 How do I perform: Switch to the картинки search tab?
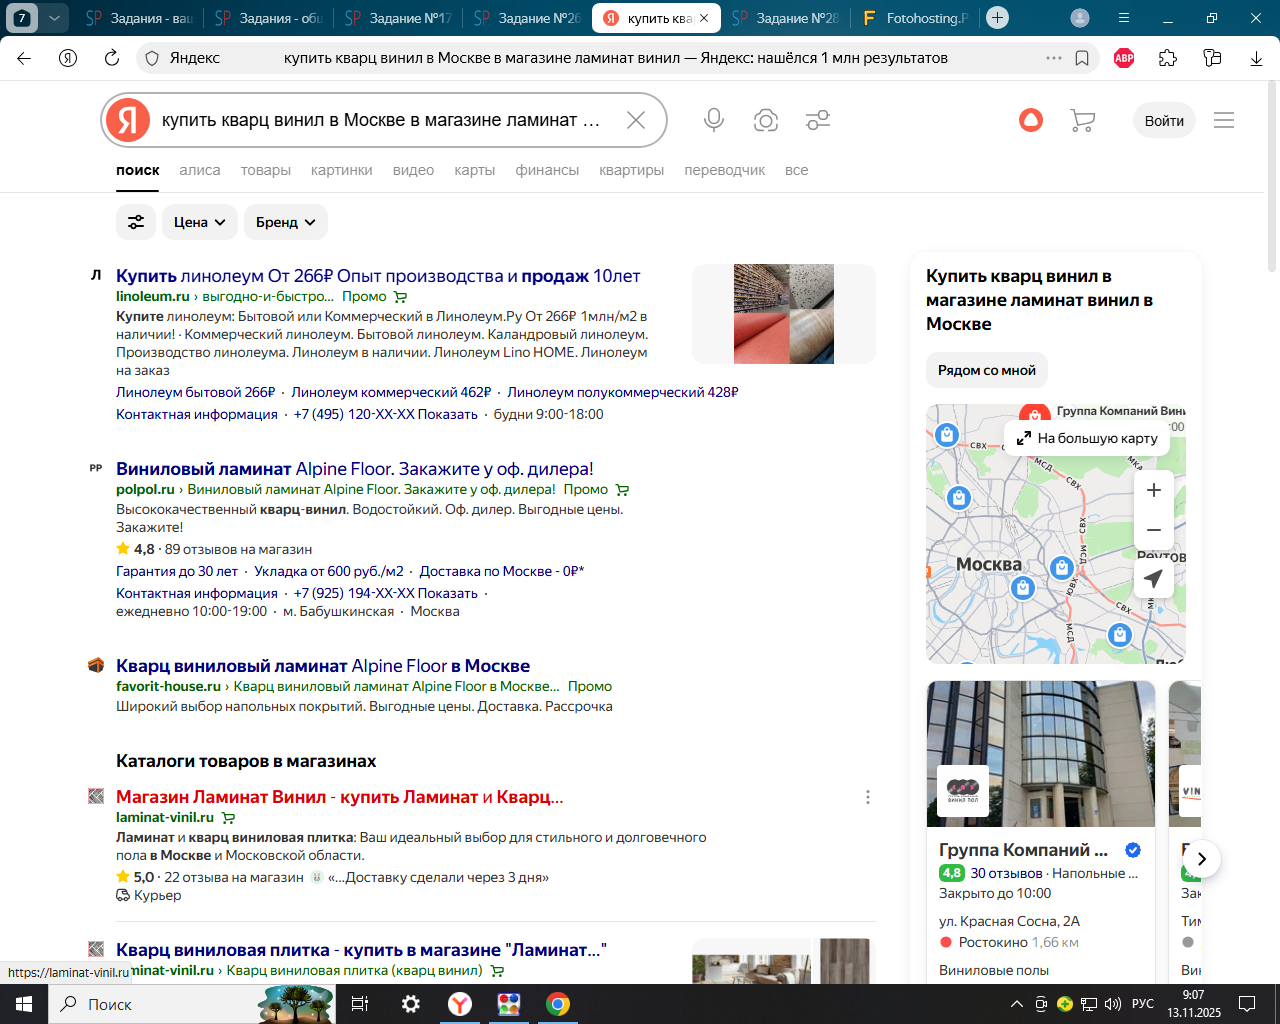342,170
